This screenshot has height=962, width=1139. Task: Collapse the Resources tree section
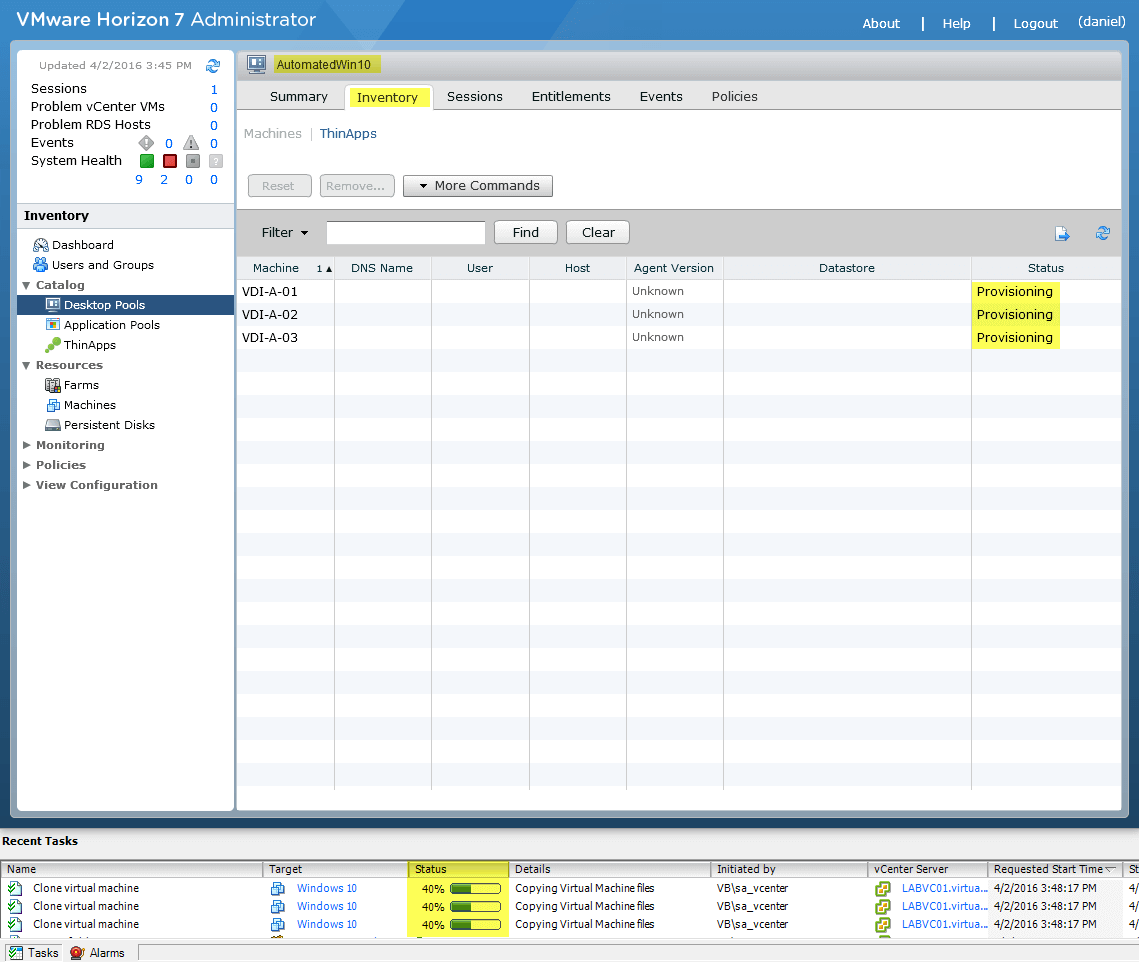(27, 365)
